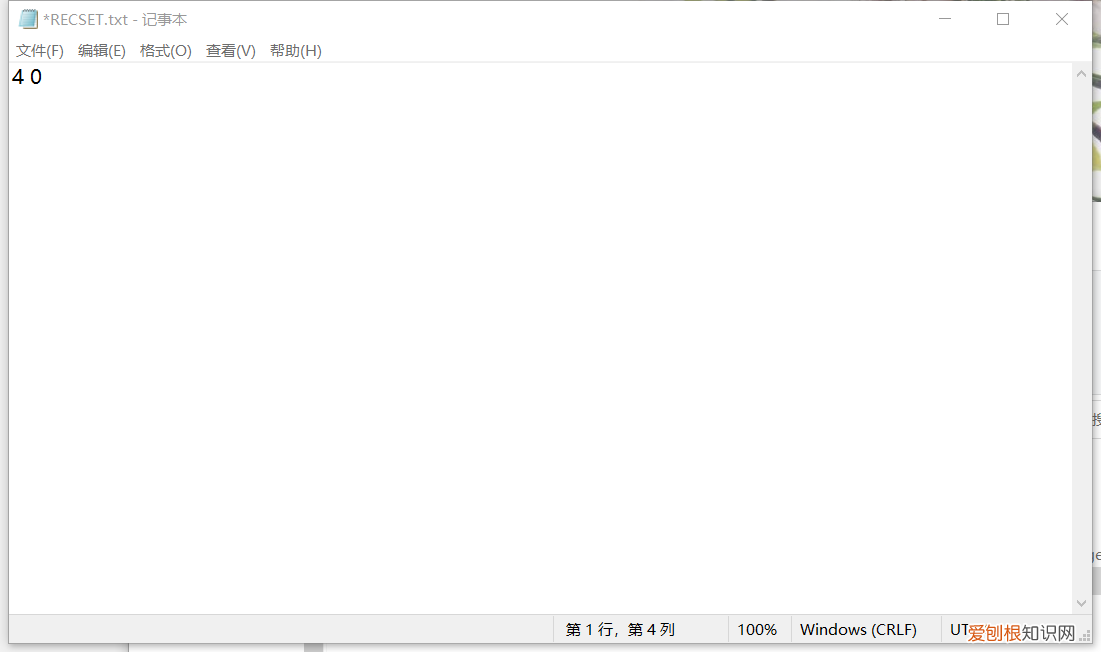Click the scrollbar up arrow
Image resolution: width=1101 pixels, height=652 pixels.
(x=1081, y=74)
